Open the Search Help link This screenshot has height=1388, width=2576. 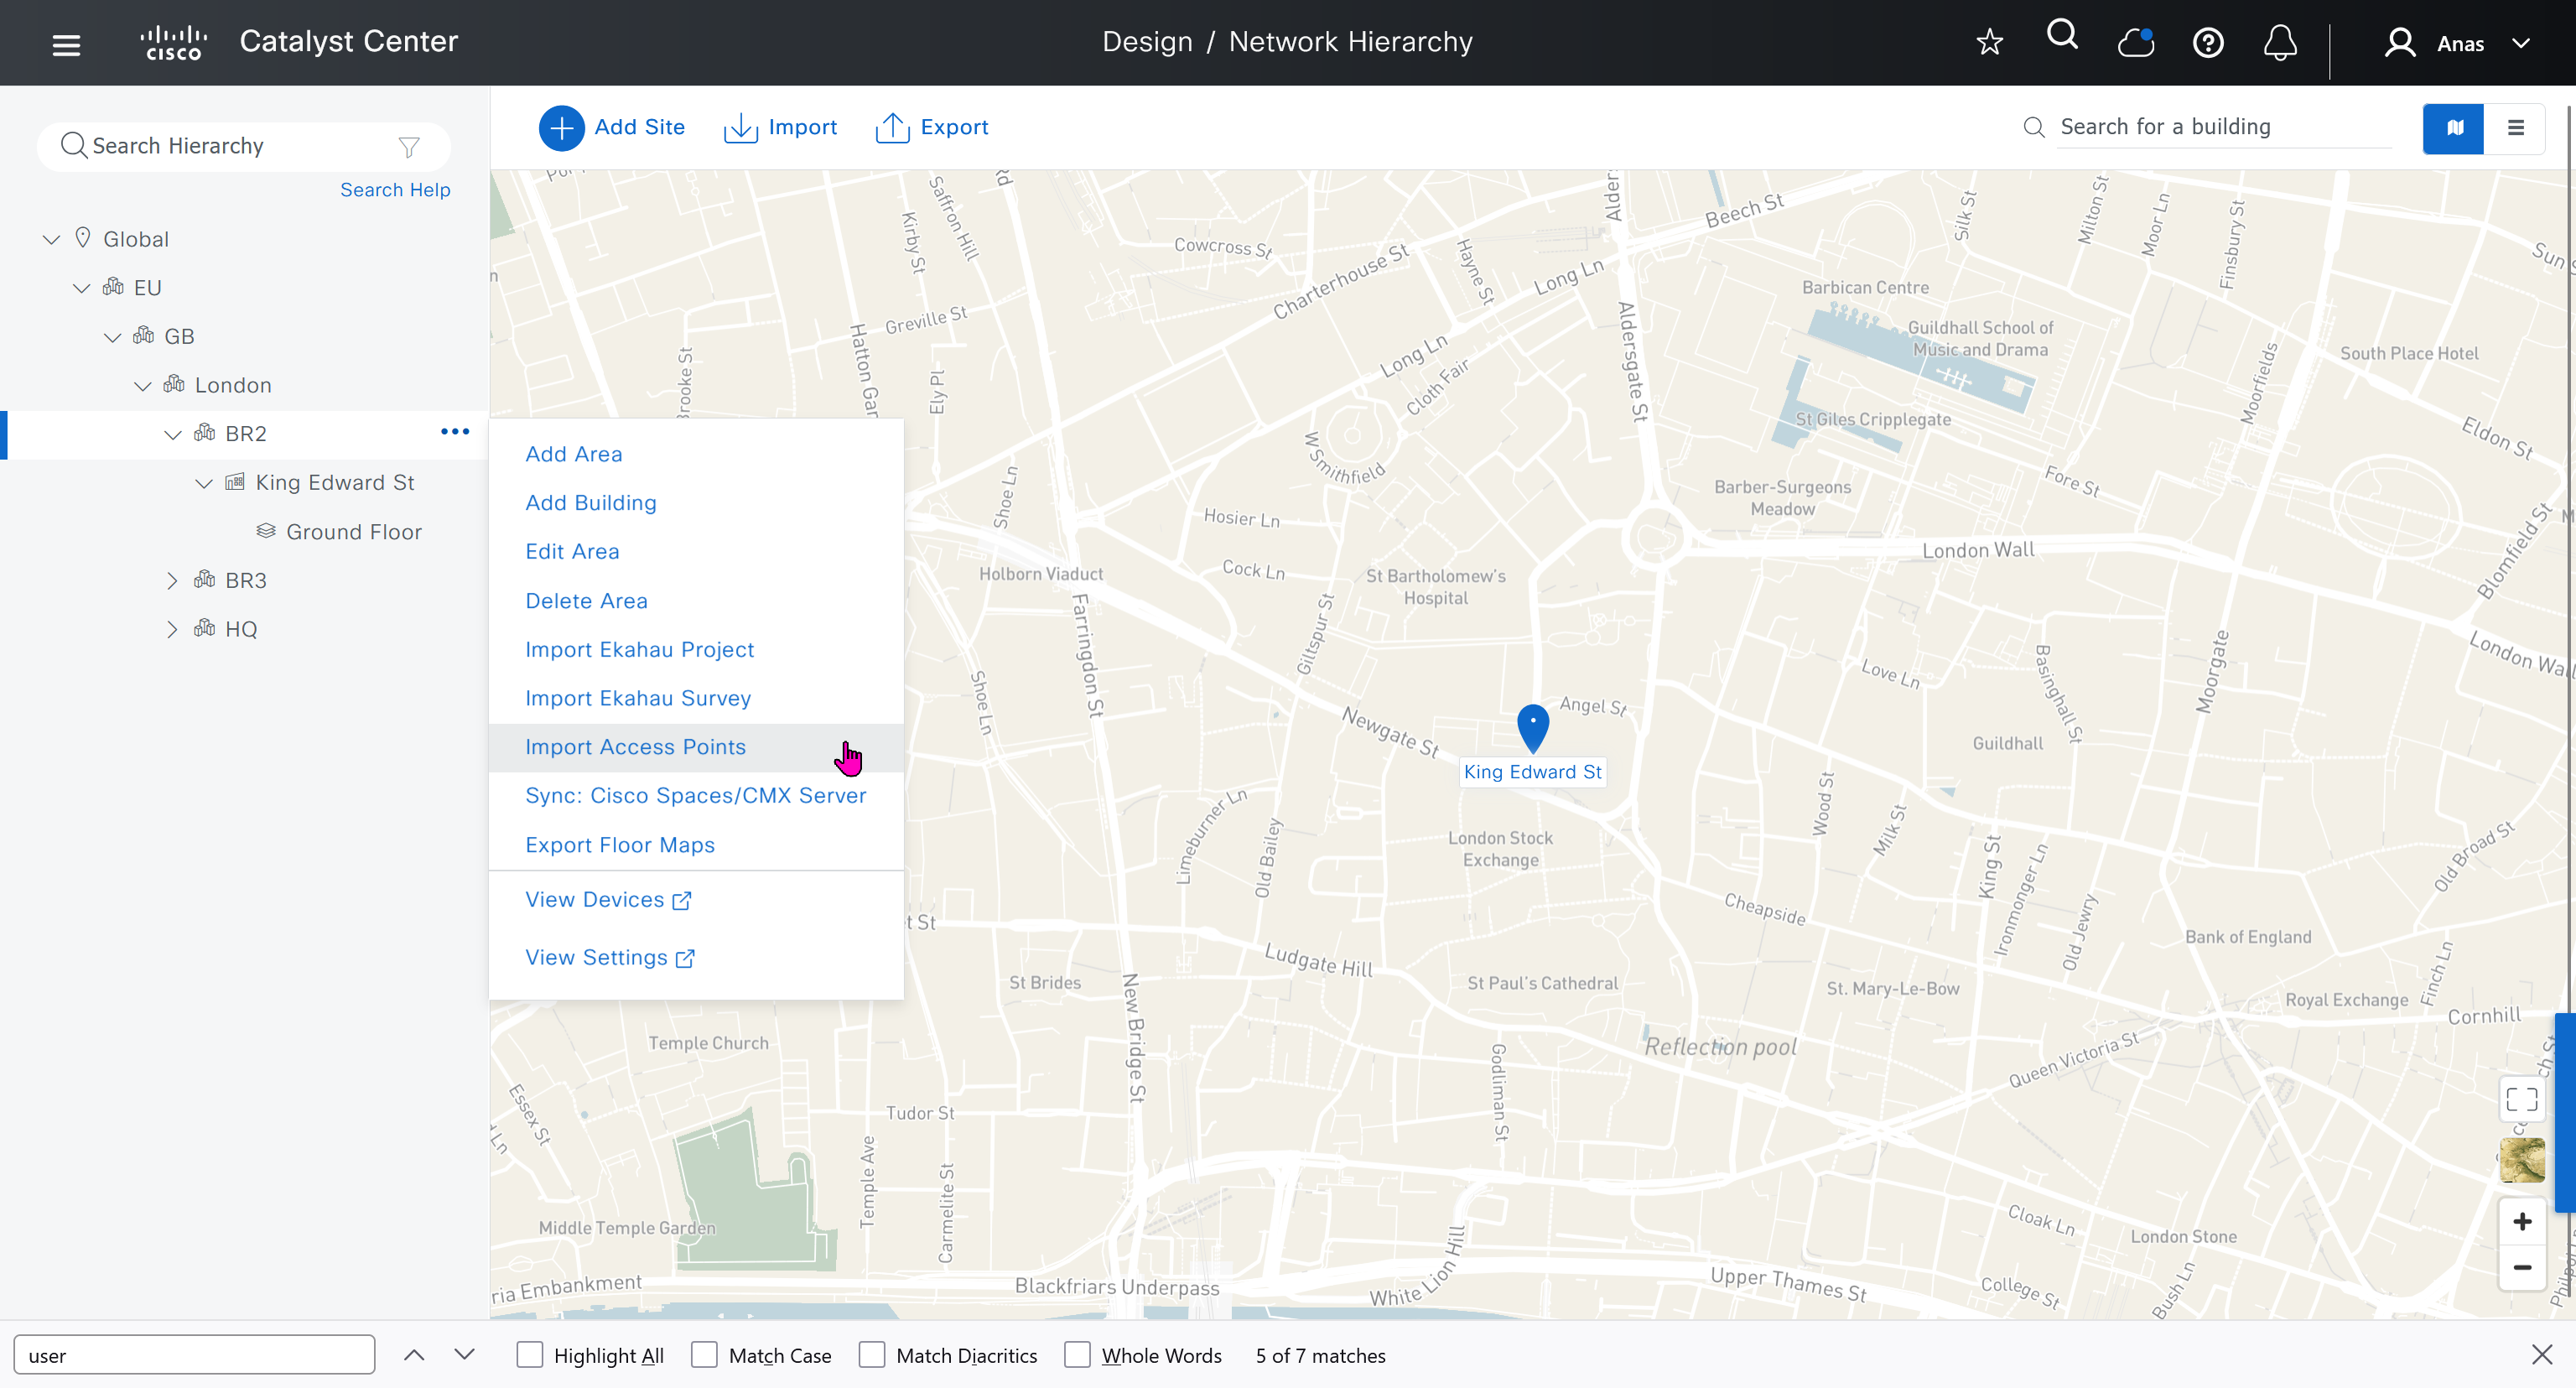pyautogui.click(x=395, y=190)
